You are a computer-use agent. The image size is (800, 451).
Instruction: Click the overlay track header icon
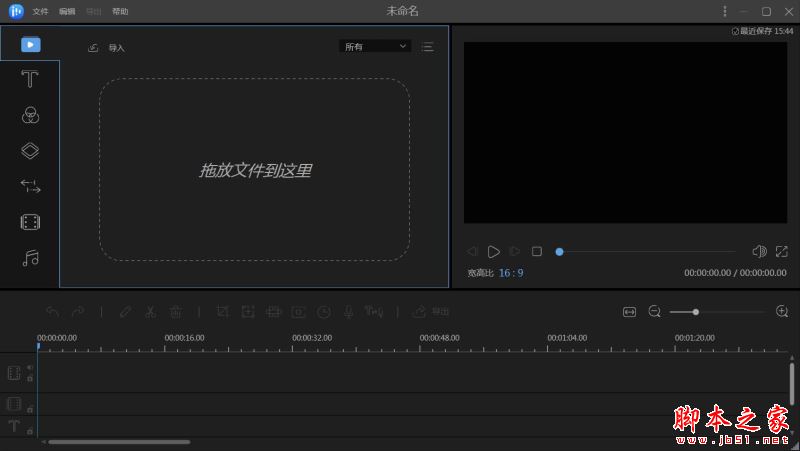(x=14, y=404)
